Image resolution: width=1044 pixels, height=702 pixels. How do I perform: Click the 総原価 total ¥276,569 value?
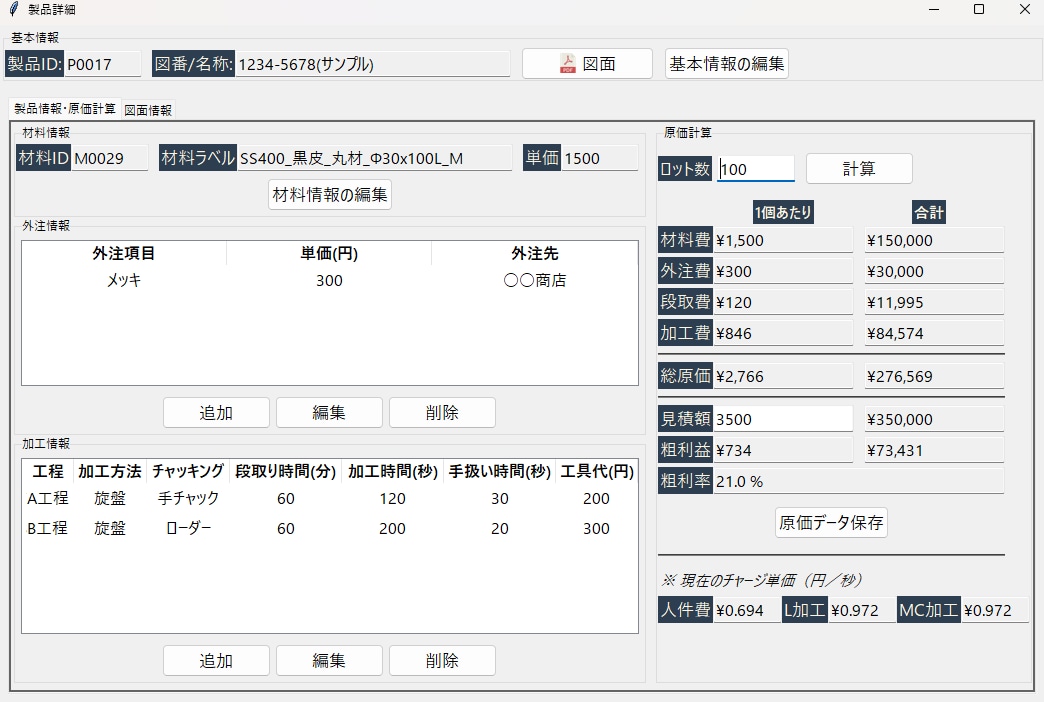pyautogui.click(x=934, y=376)
